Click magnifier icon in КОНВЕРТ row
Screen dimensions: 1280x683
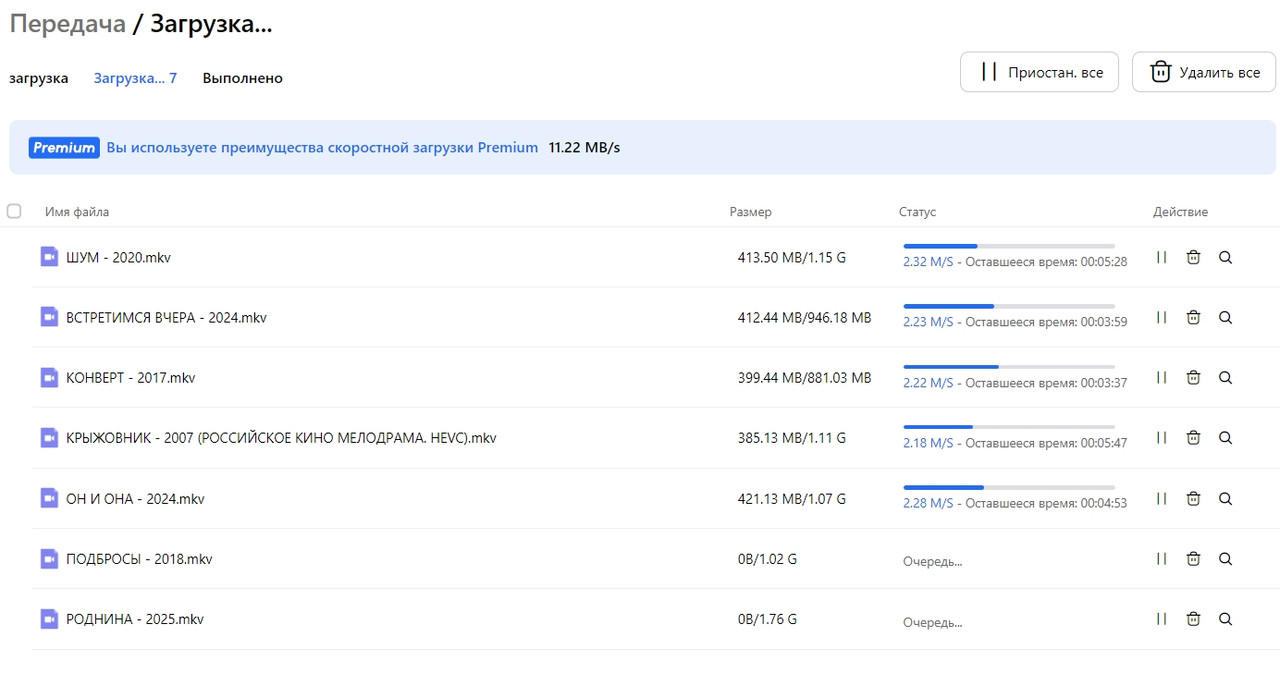click(1225, 377)
